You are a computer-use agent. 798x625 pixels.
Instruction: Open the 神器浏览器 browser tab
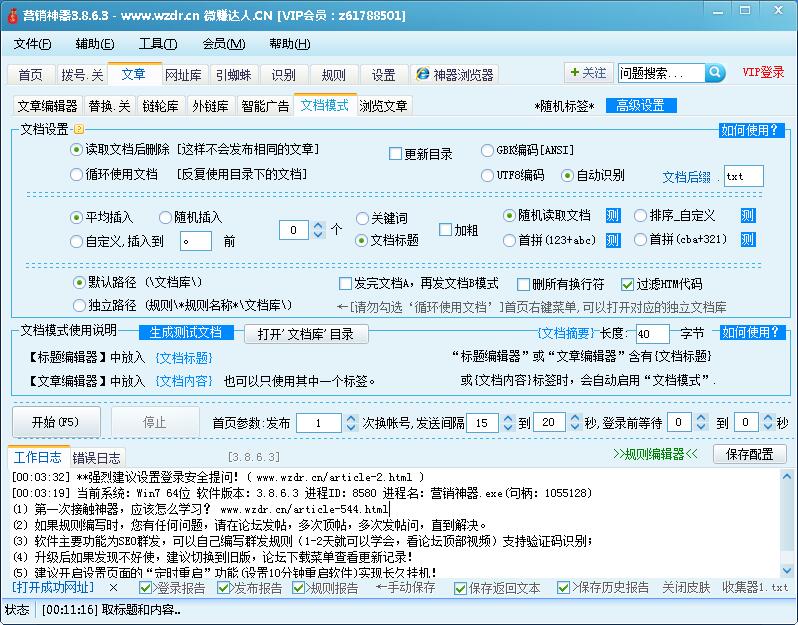(x=454, y=75)
